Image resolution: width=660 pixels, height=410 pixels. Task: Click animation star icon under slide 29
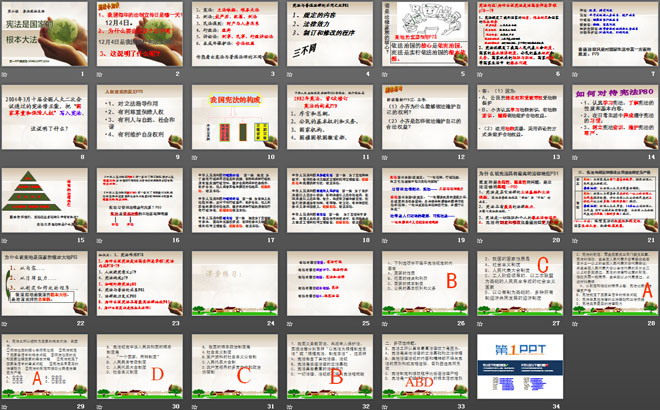click(5, 407)
